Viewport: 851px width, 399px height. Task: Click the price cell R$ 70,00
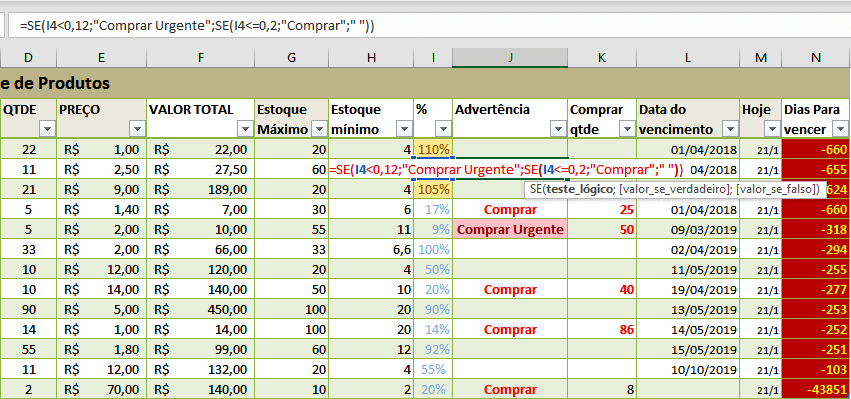[x=101, y=390]
